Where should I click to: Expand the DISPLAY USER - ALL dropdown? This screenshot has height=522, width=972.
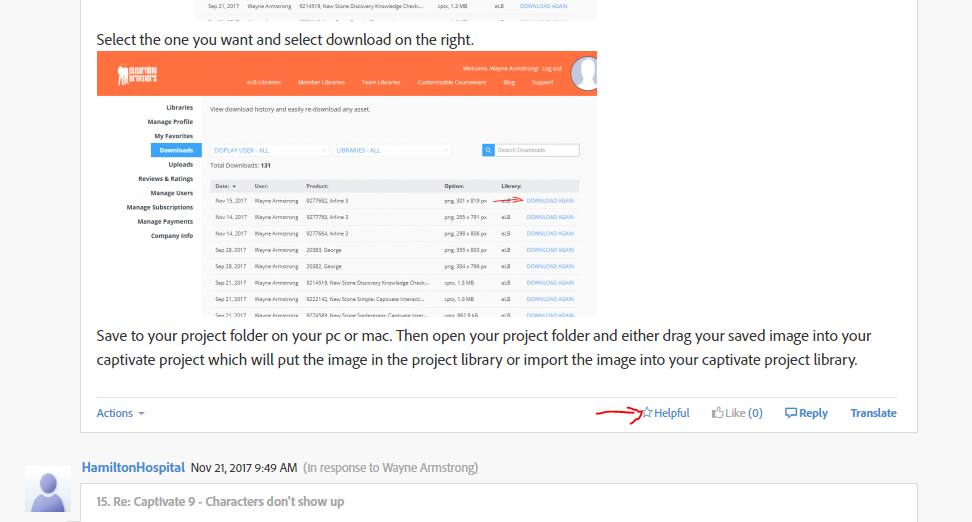point(269,150)
